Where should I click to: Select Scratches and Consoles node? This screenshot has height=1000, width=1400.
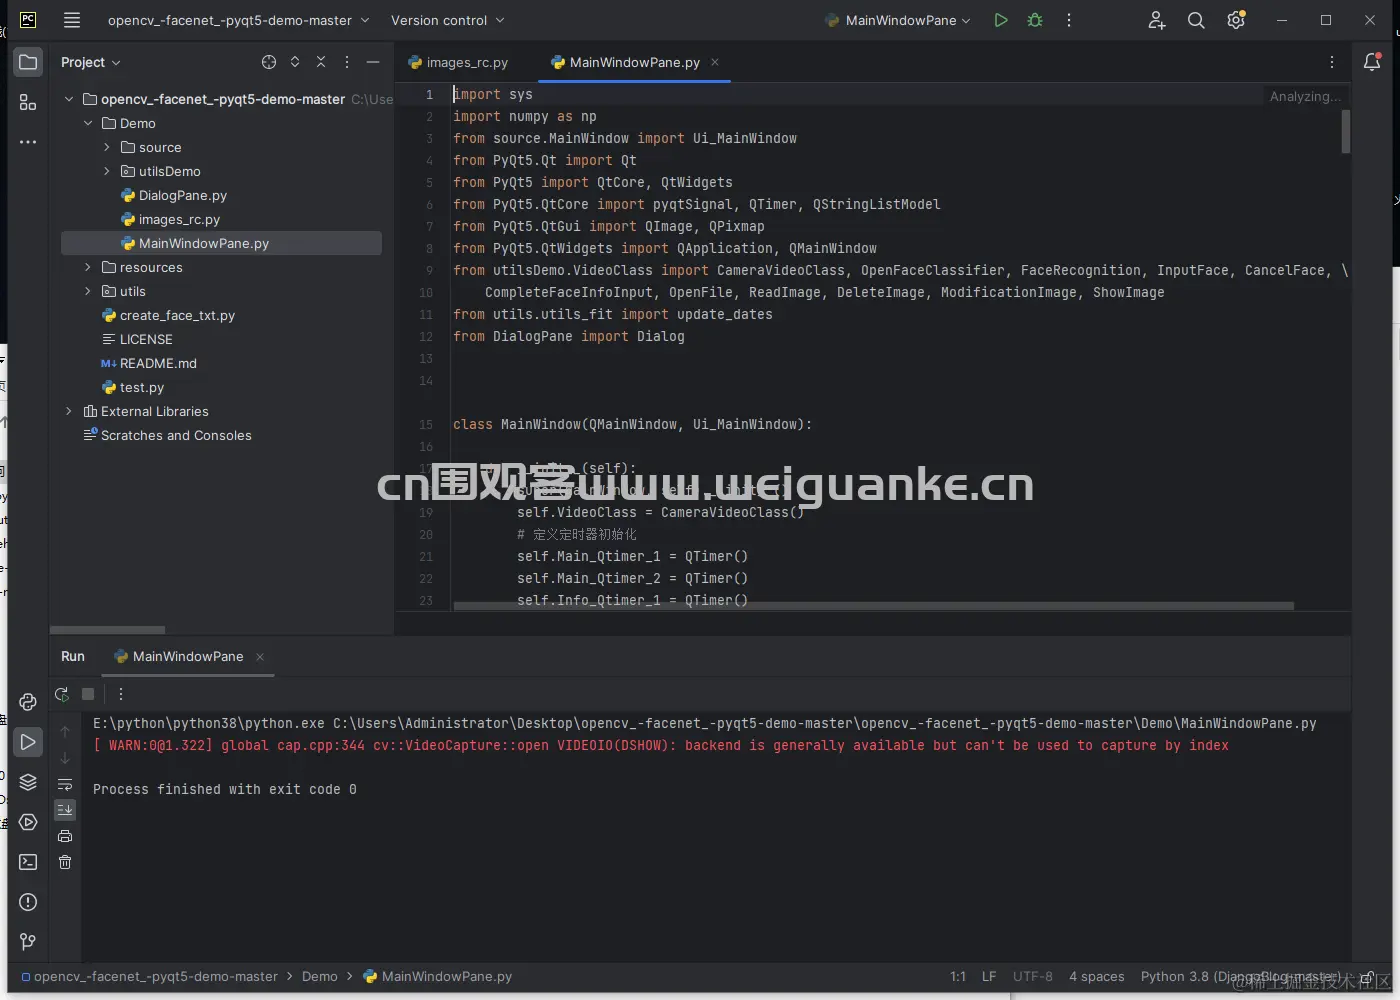pos(167,435)
